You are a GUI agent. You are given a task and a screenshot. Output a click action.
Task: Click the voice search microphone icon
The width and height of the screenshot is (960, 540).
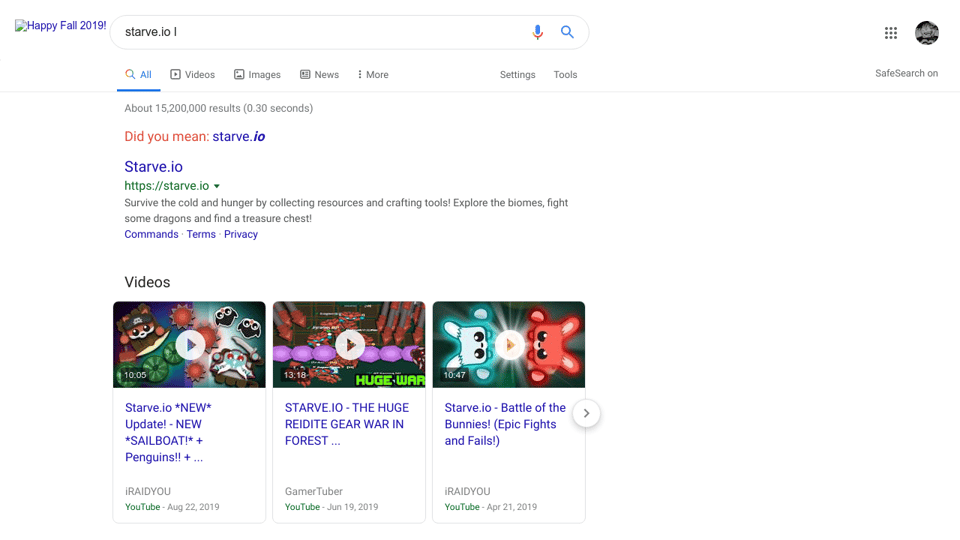tap(537, 32)
